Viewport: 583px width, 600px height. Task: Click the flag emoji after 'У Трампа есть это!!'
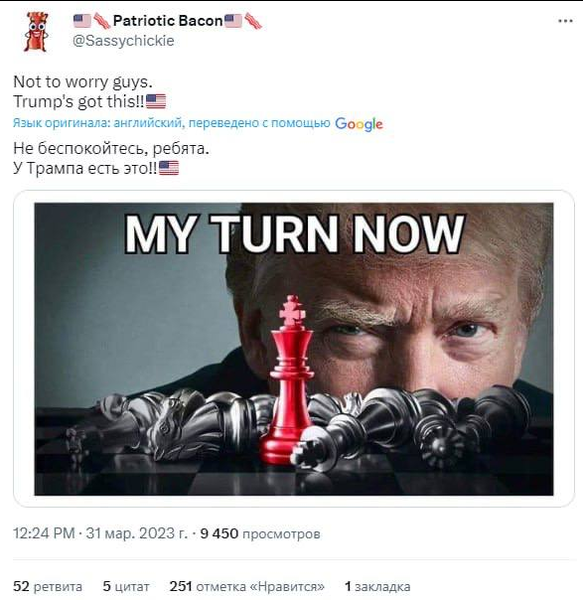[x=169, y=168]
